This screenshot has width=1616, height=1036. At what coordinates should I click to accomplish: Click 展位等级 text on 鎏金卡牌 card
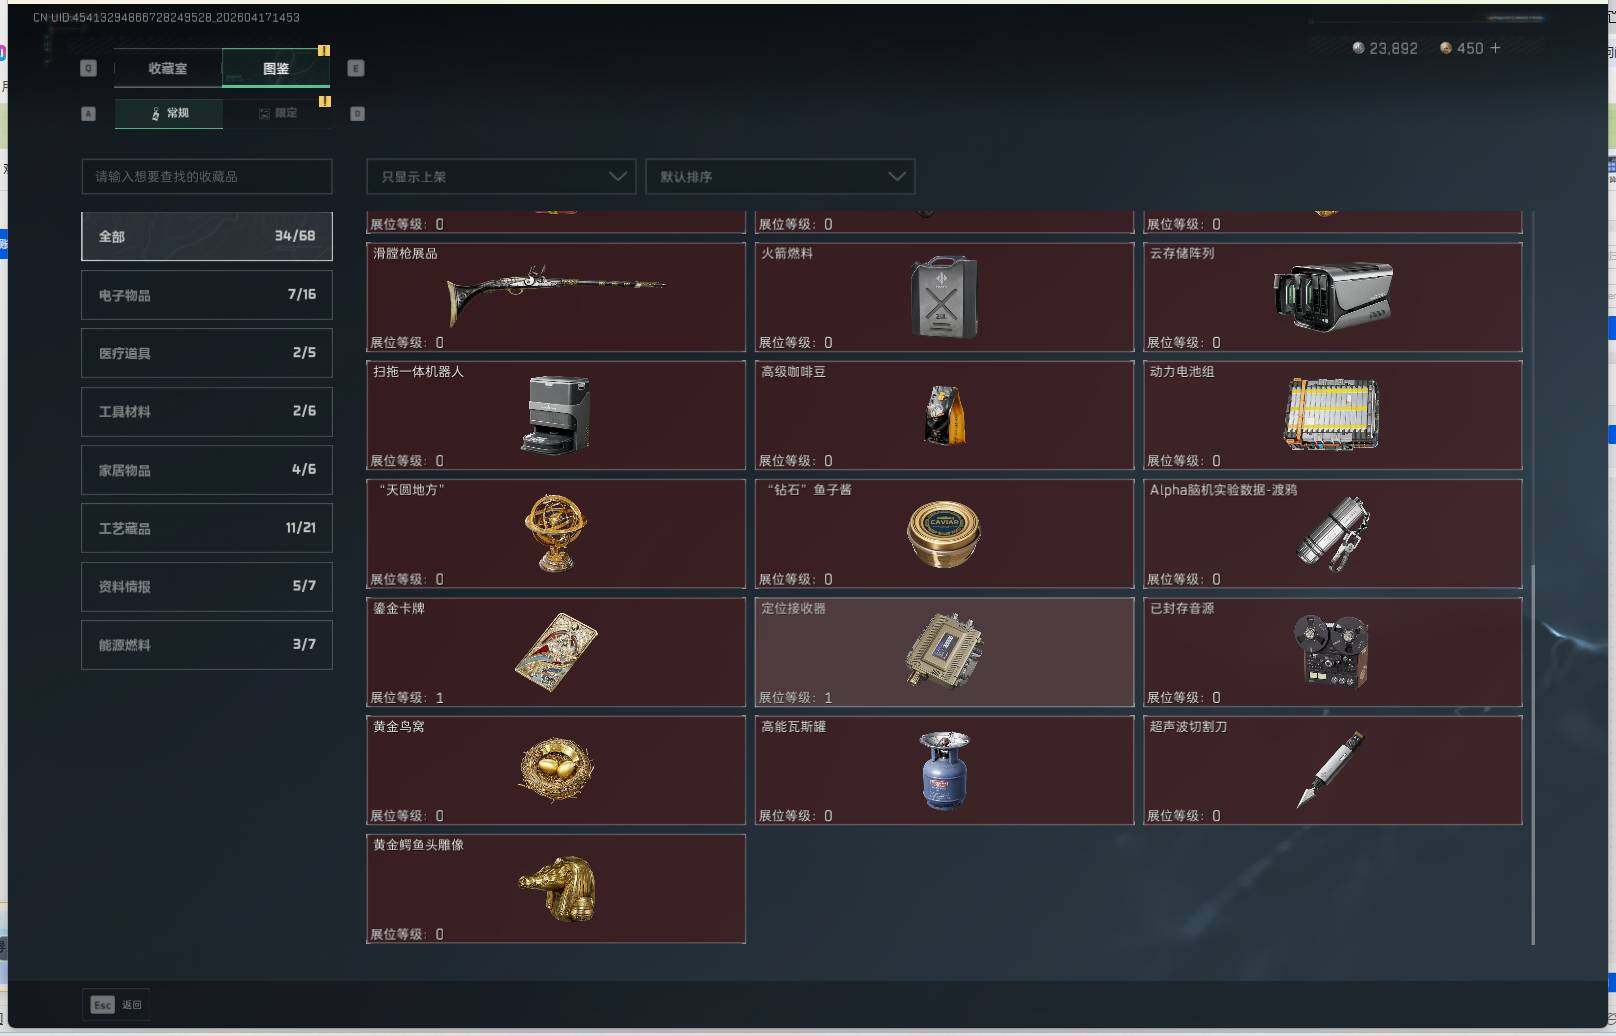tap(407, 697)
